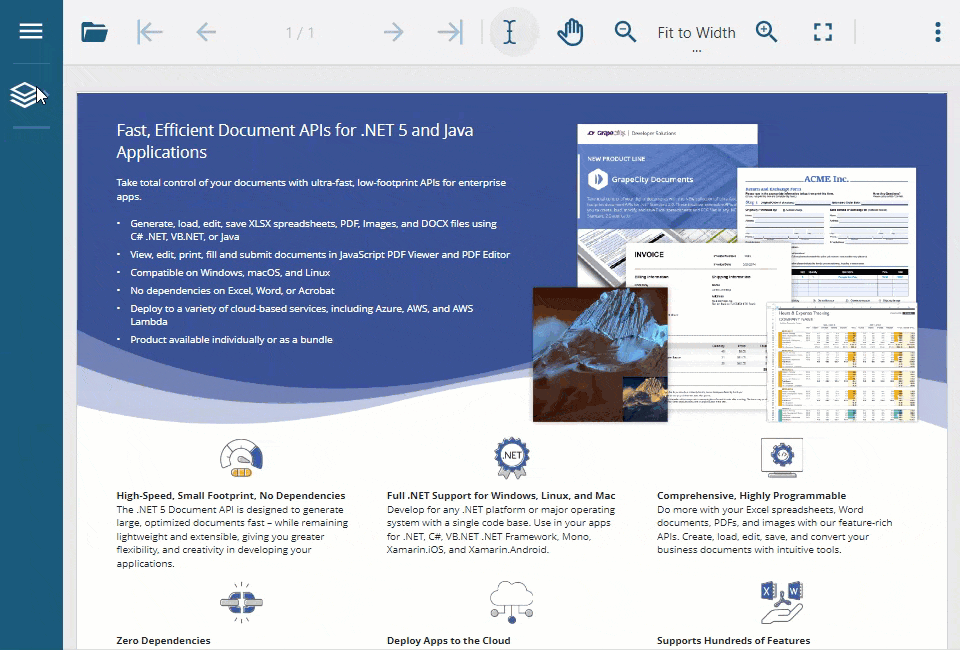This screenshot has width=960, height=650.
Task: Open the hamburger menu in sidebar
Action: click(x=31, y=31)
